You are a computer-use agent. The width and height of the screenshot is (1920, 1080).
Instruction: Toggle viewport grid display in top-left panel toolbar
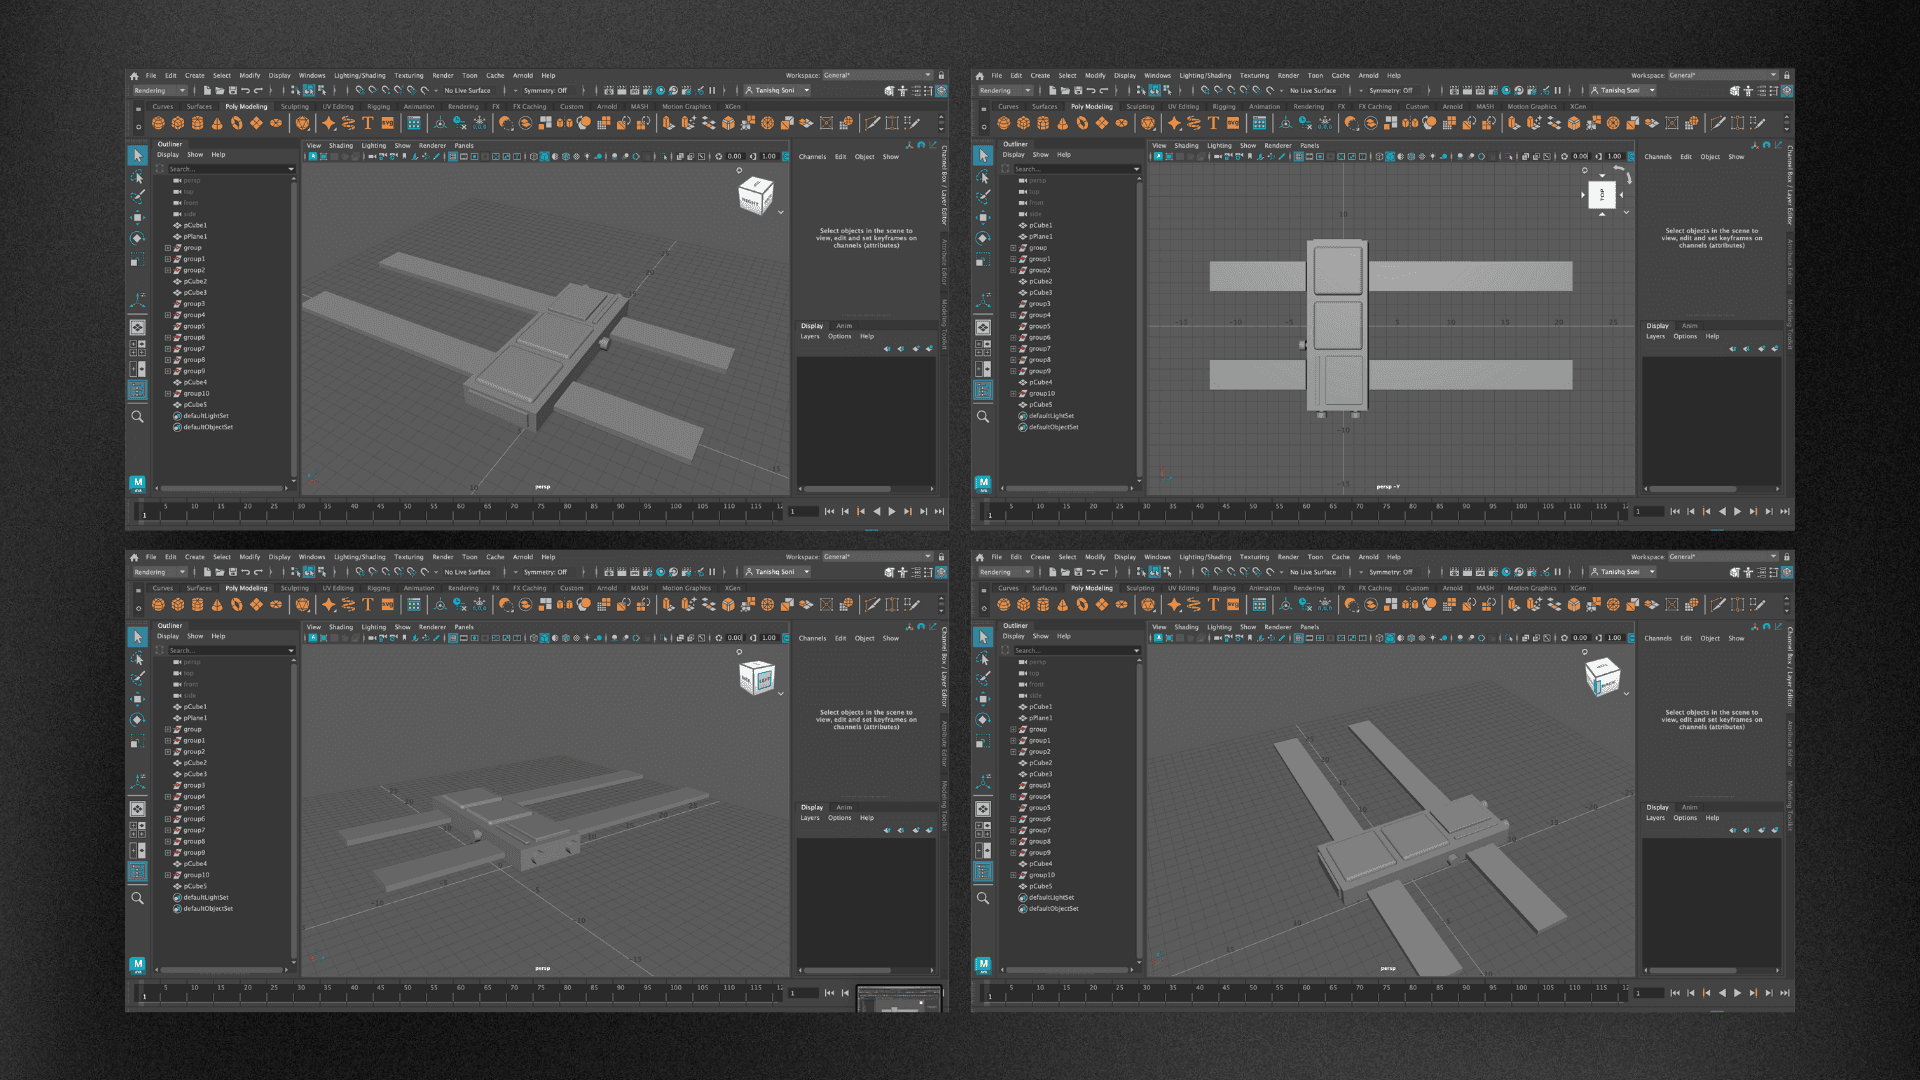point(453,156)
